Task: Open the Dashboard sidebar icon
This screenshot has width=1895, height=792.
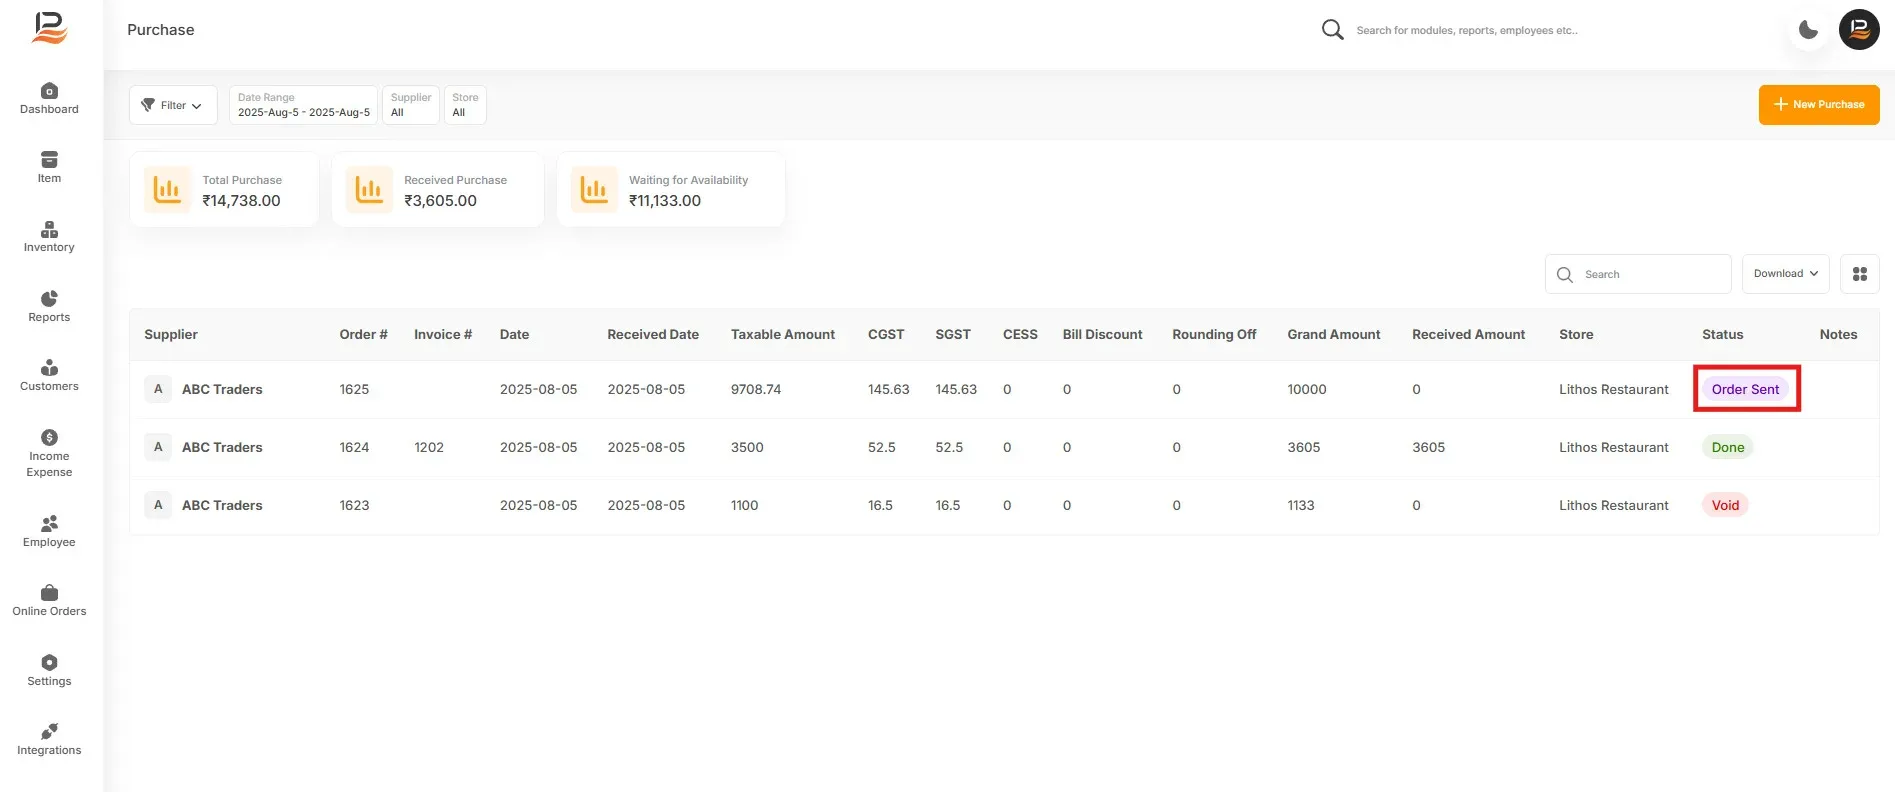Action: pos(49,91)
